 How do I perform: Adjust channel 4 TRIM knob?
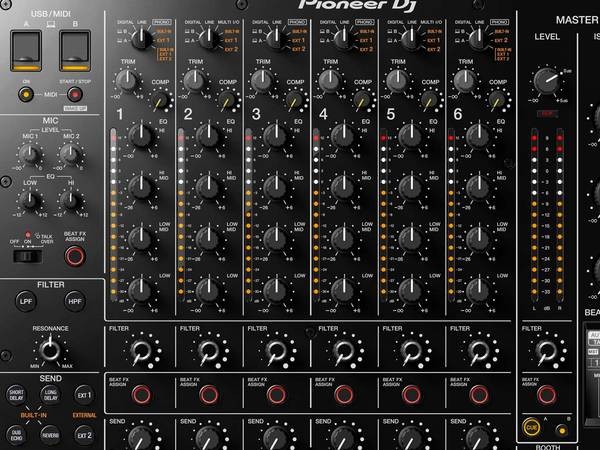[330, 81]
